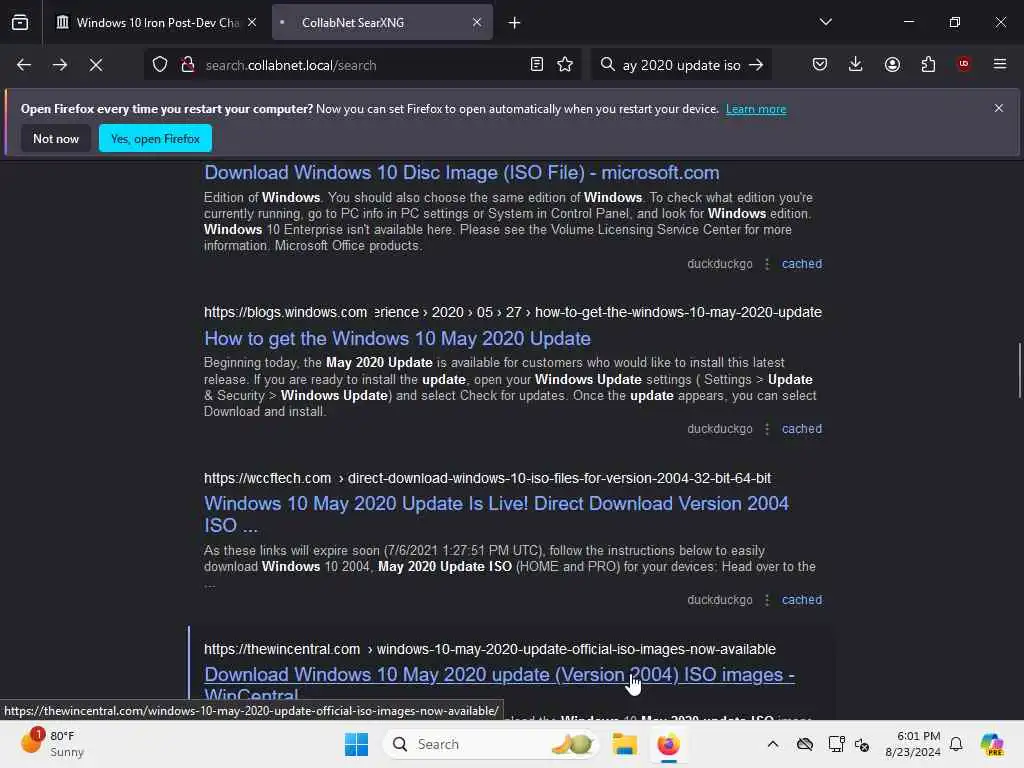This screenshot has width=1024, height=768.
Task: Open Firefox View recent browsing icon
Action: pyautogui.click(x=20, y=22)
